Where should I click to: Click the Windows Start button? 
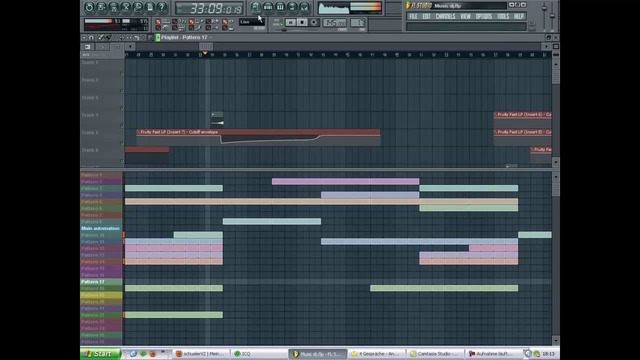(100, 353)
